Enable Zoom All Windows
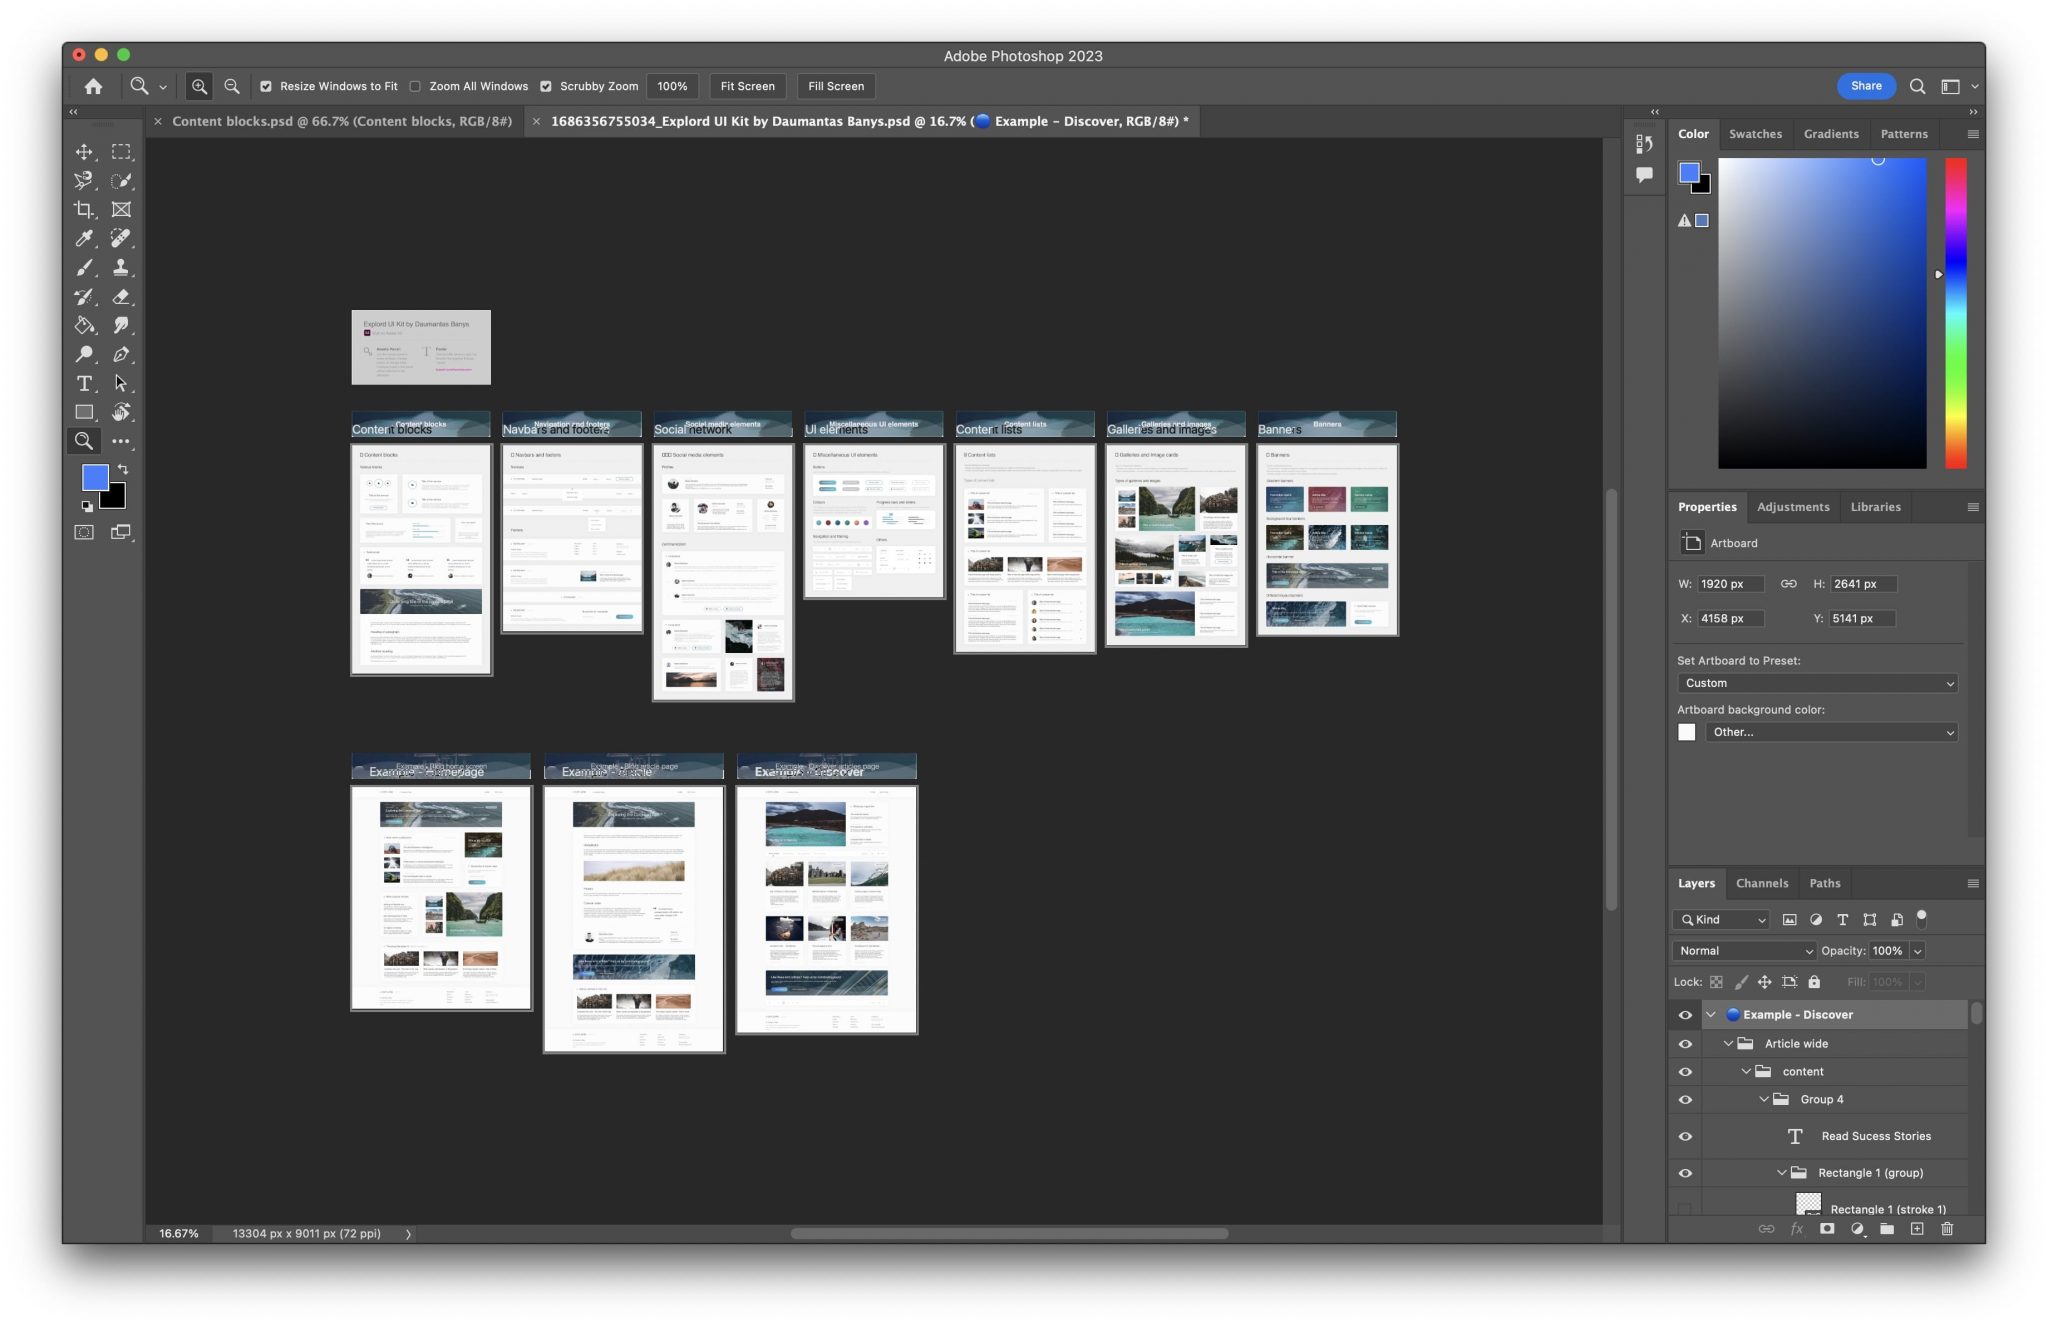Viewport: 2048px width, 1326px height. pyautogui.click(x=416, y=86)
